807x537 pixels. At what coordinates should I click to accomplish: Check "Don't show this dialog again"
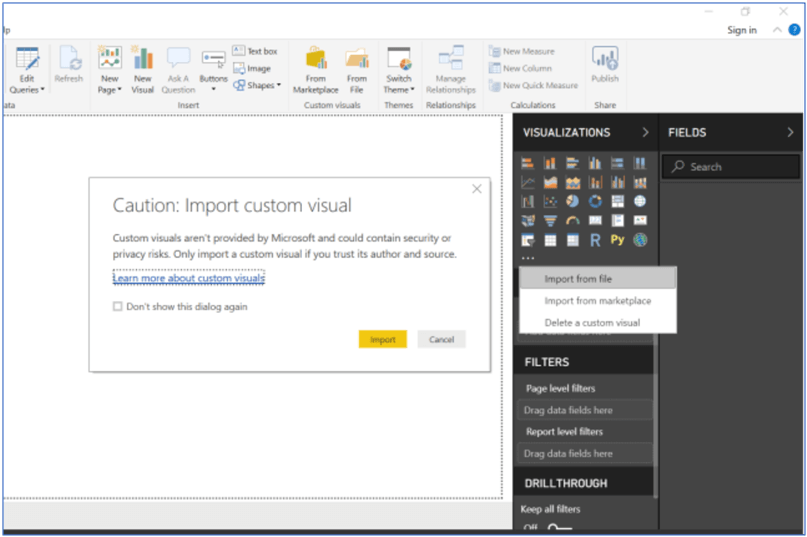click(118, 307)
